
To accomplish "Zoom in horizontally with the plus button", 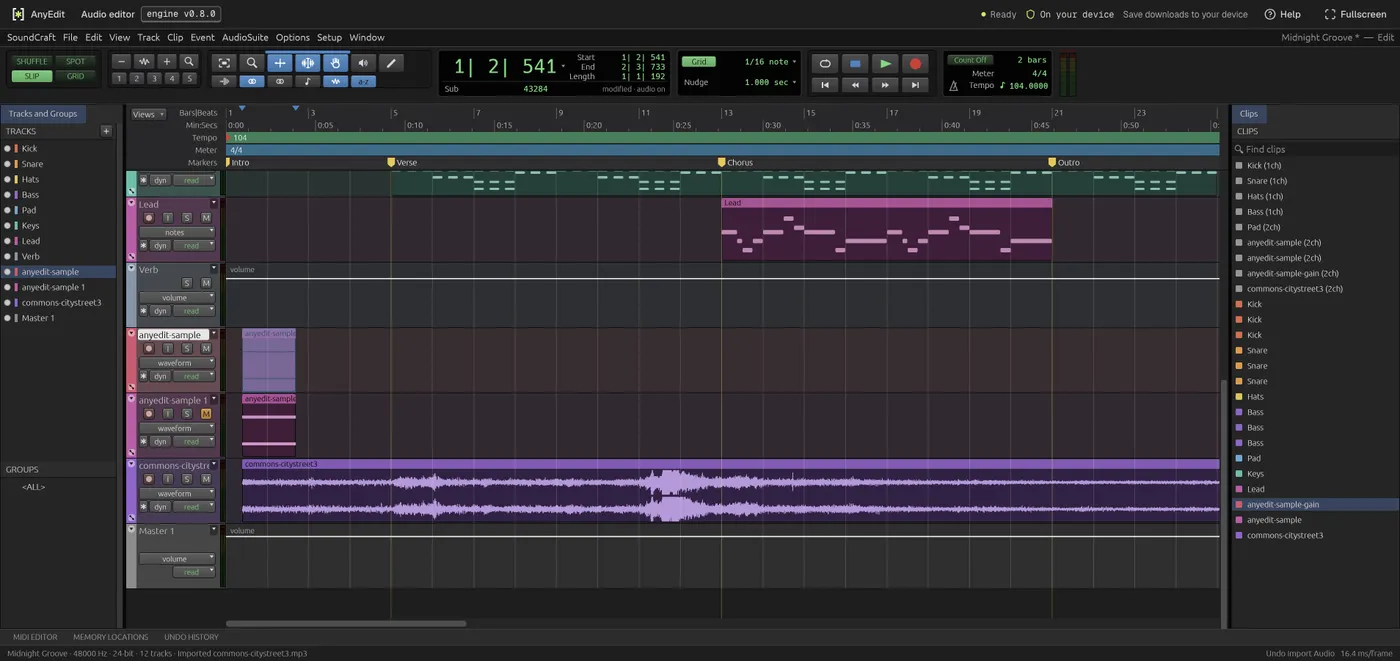I will (167, 62).
